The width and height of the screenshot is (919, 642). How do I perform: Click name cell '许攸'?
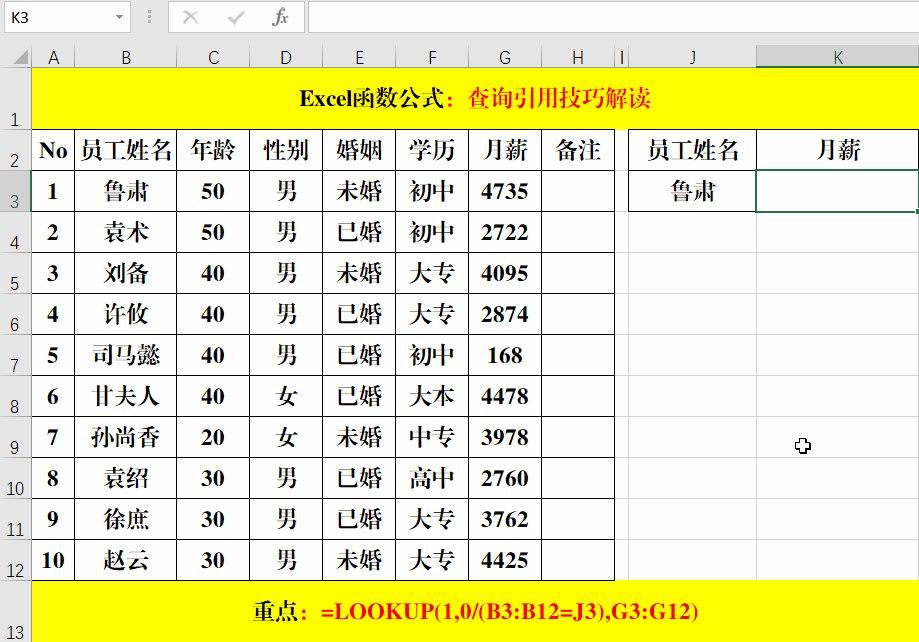click(x=125, y=314)
